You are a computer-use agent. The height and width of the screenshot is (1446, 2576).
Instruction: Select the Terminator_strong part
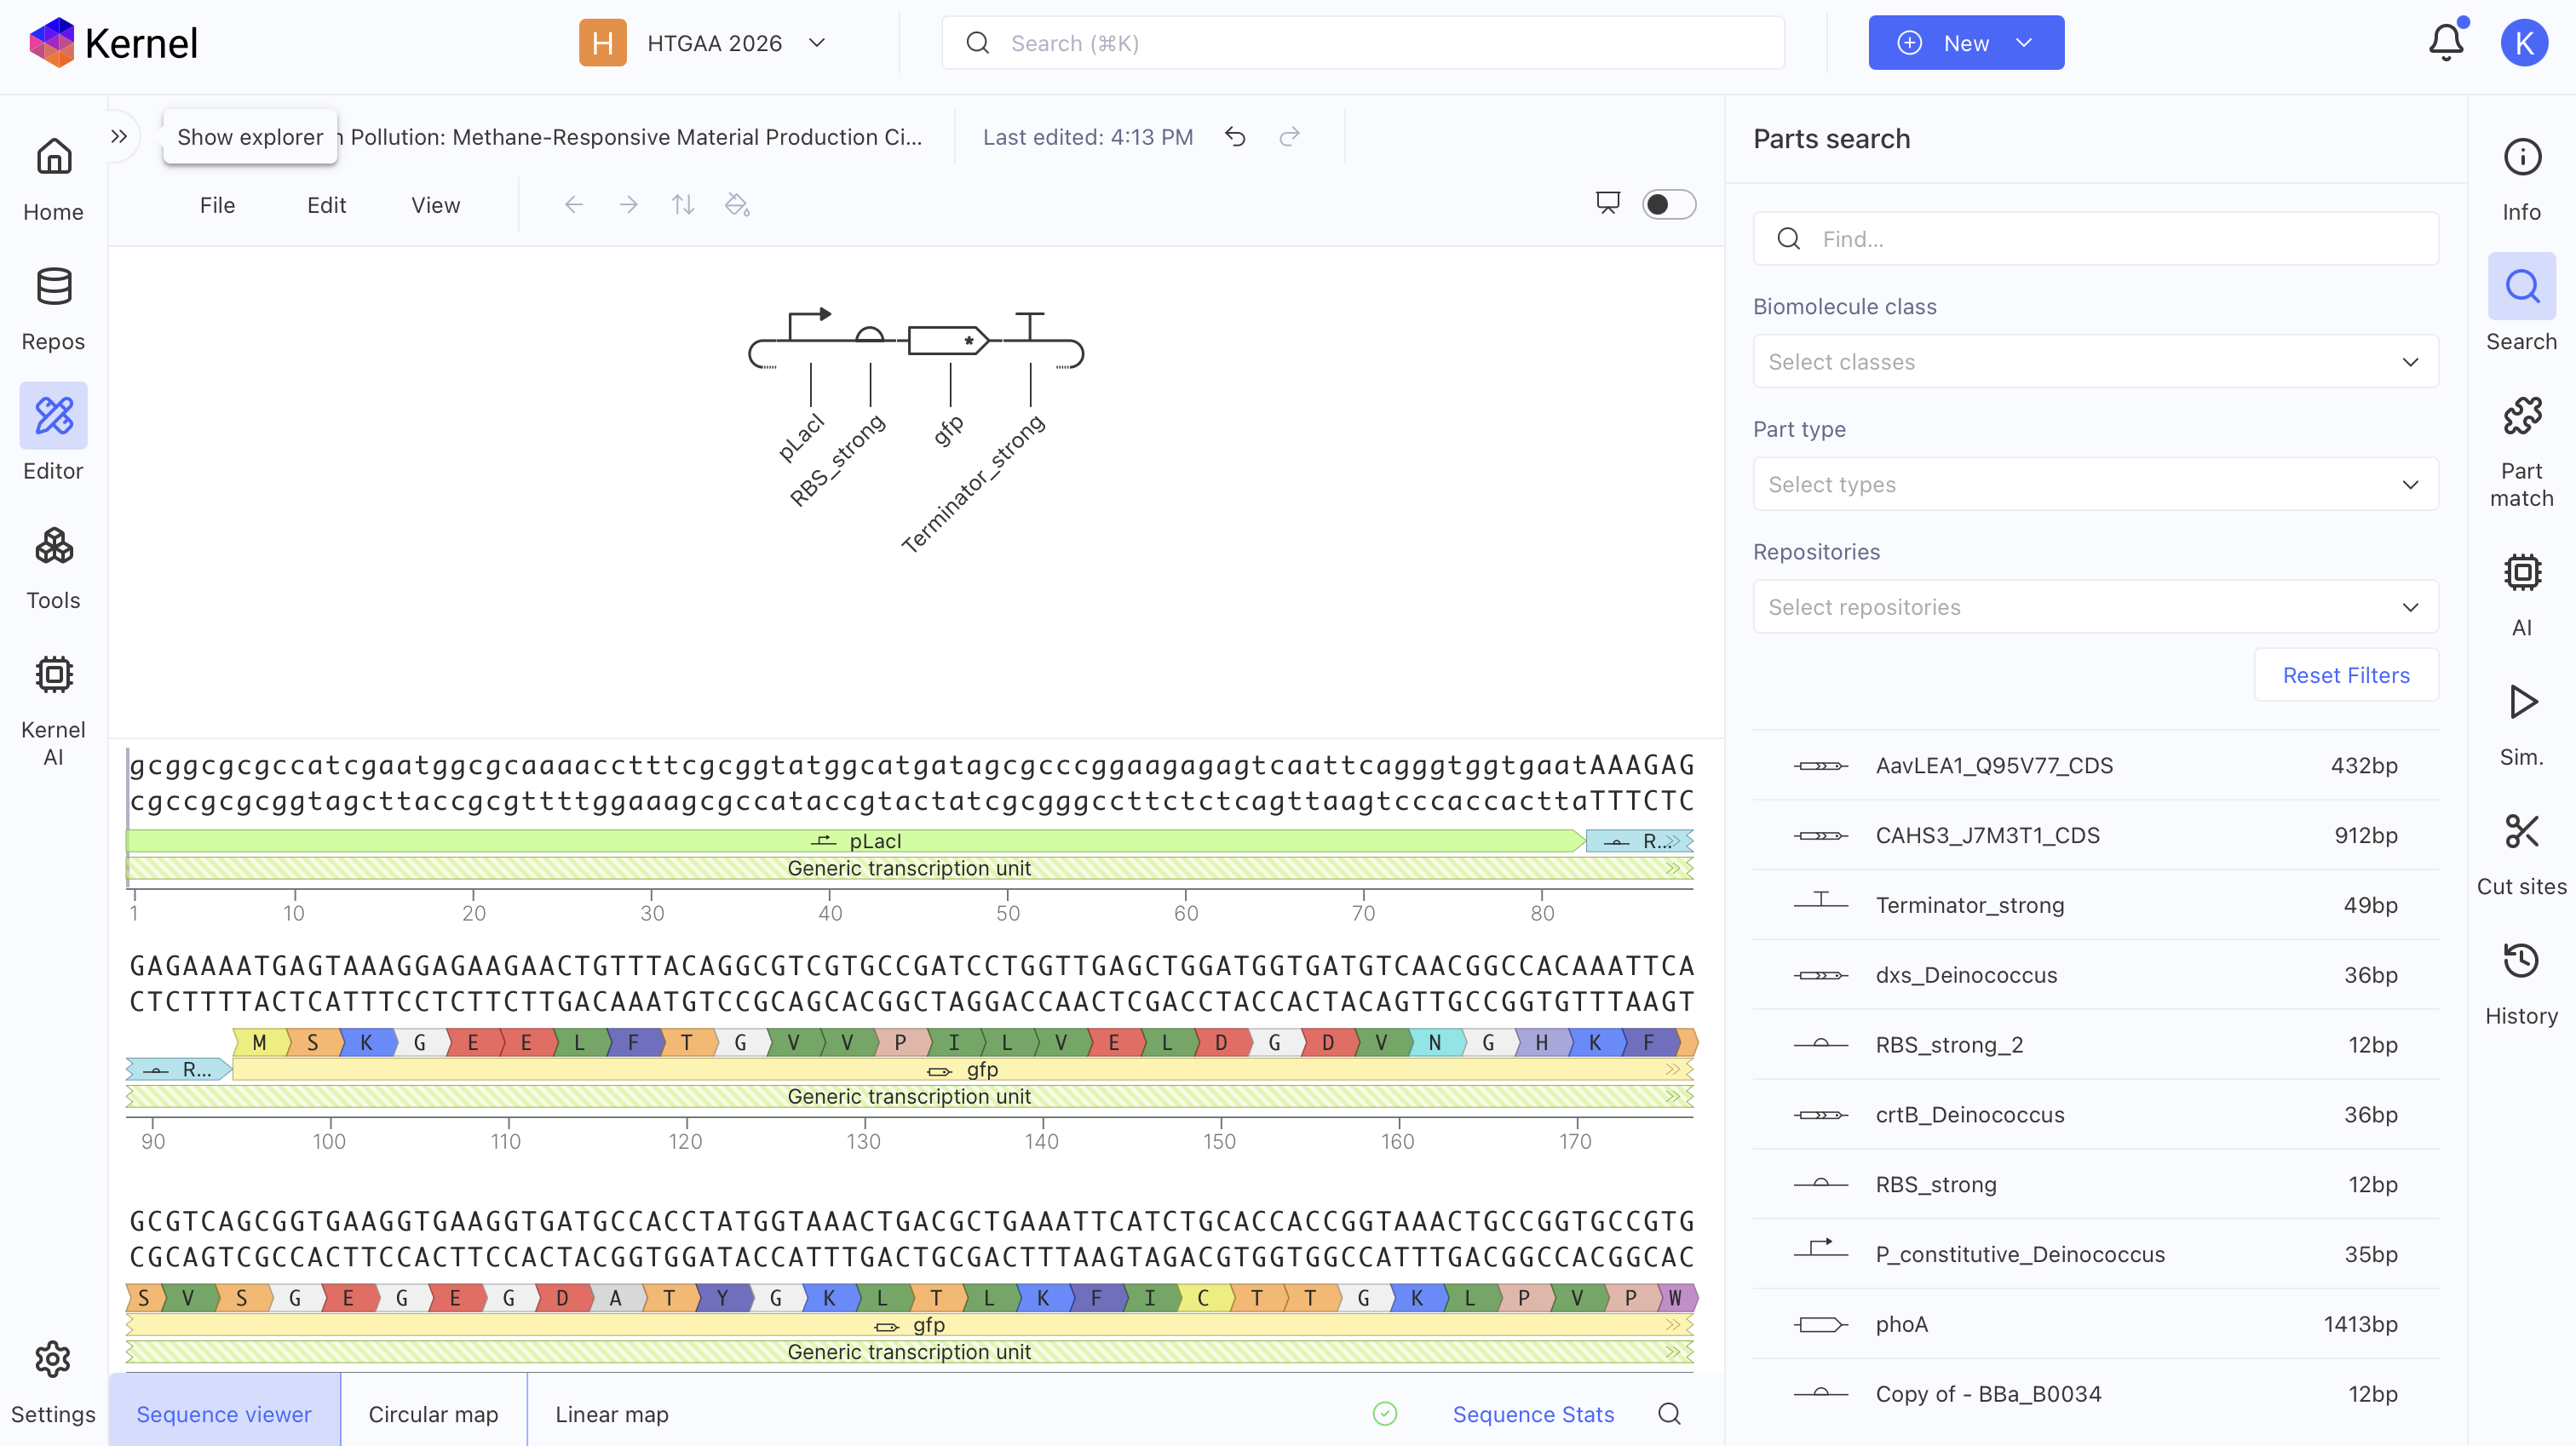point(2095,905)
